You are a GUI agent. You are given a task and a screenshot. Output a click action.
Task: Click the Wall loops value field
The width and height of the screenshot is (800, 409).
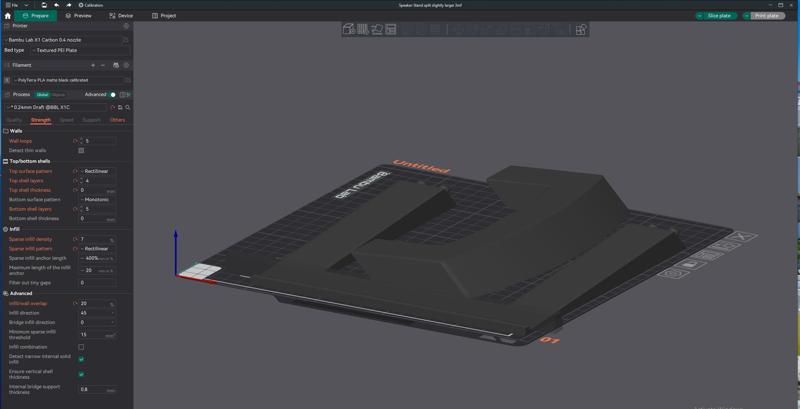click(x=100, y=141)
